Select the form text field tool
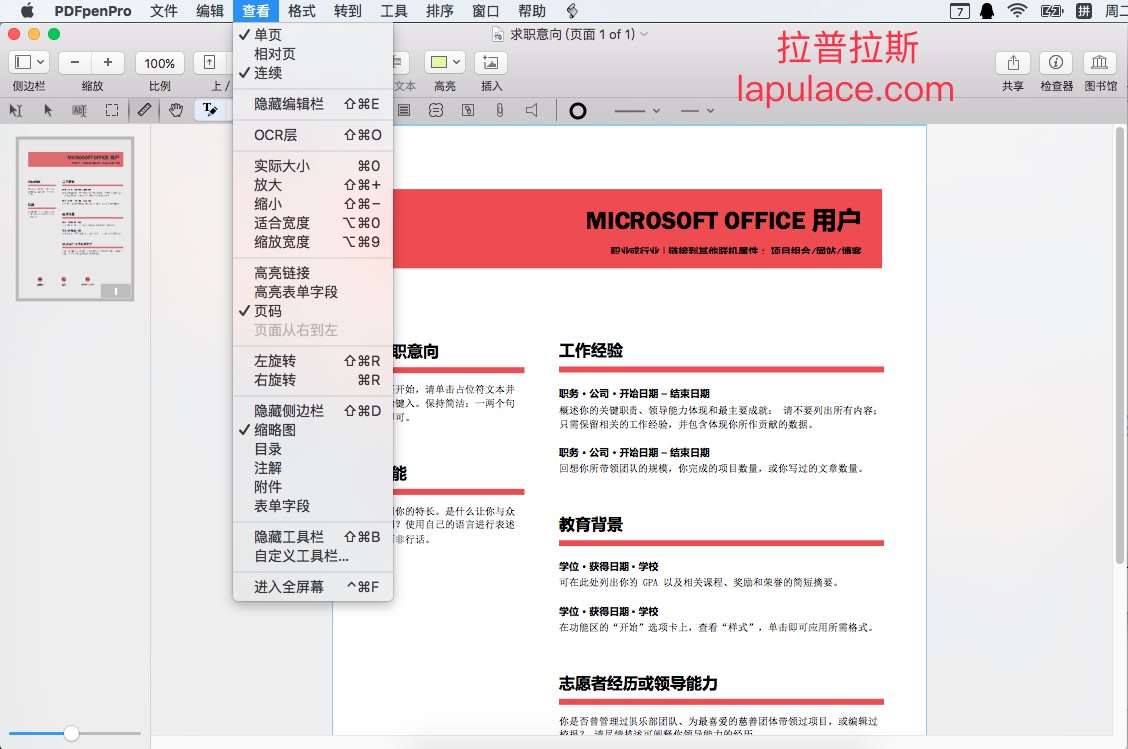 pyautogui.click(x=79, y=110)
